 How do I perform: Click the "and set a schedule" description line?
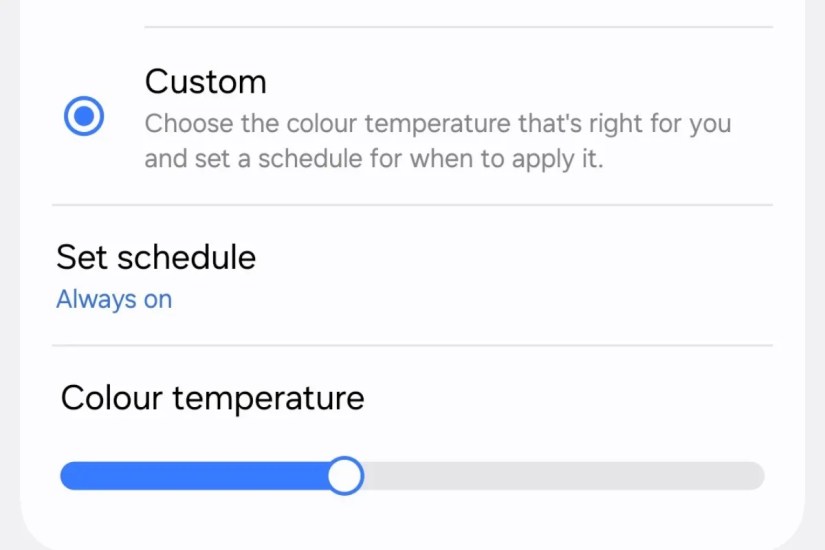click(373, 159)
